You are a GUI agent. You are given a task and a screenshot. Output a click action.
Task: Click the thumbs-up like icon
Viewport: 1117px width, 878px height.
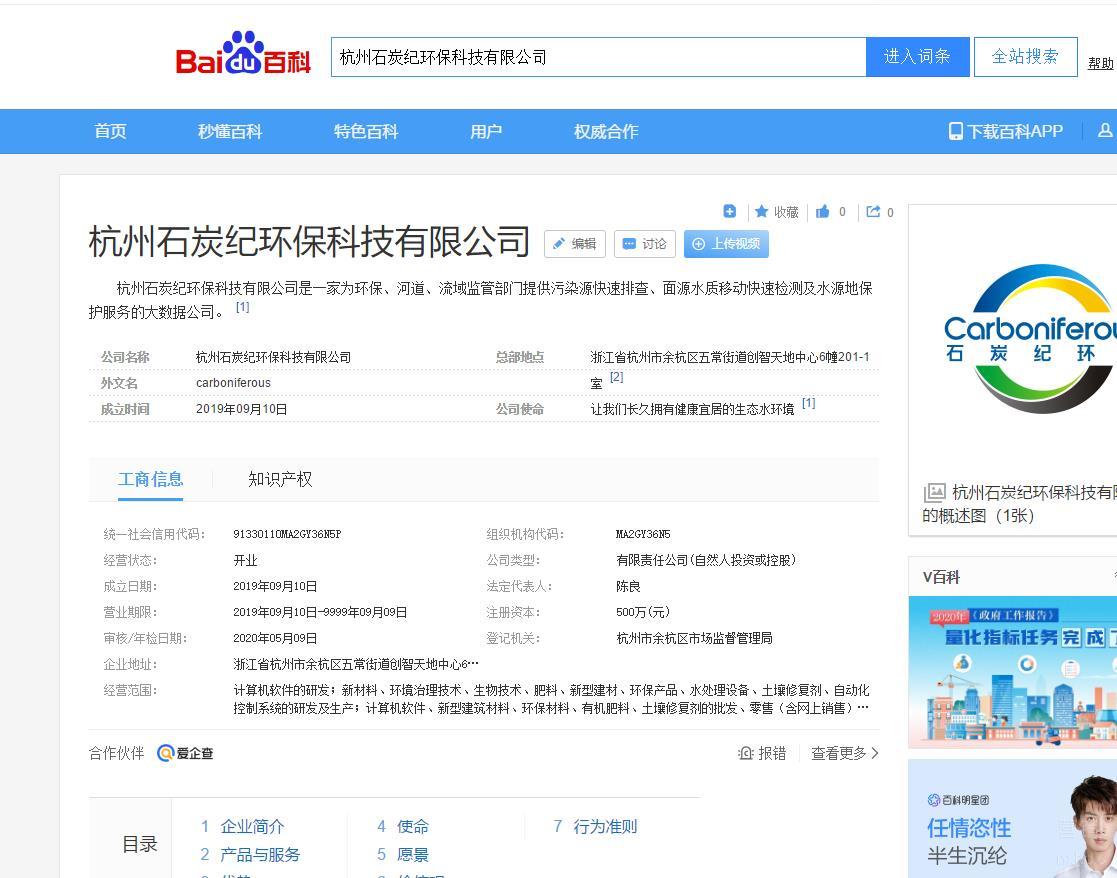pos(823,212)
